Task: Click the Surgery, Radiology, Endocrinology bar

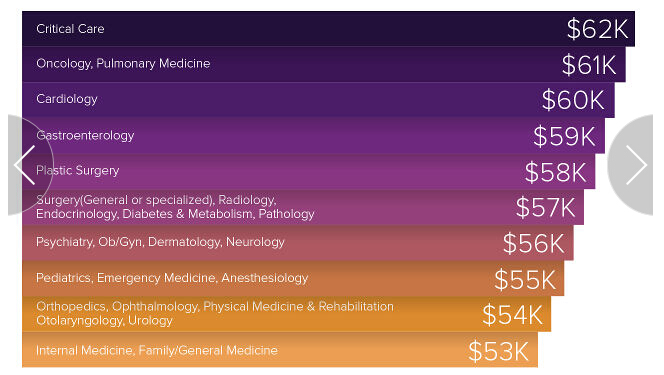Action: [x=303, y=207]
